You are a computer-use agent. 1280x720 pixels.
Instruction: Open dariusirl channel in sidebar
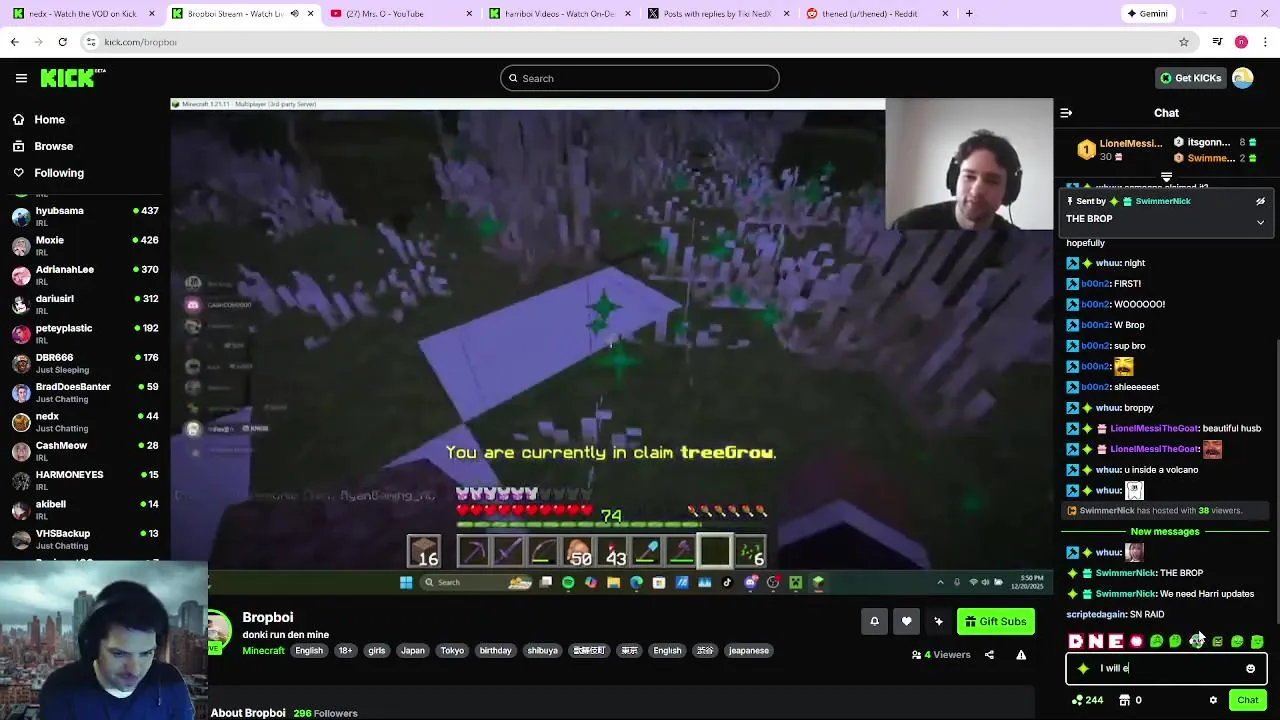coord(85,304)
